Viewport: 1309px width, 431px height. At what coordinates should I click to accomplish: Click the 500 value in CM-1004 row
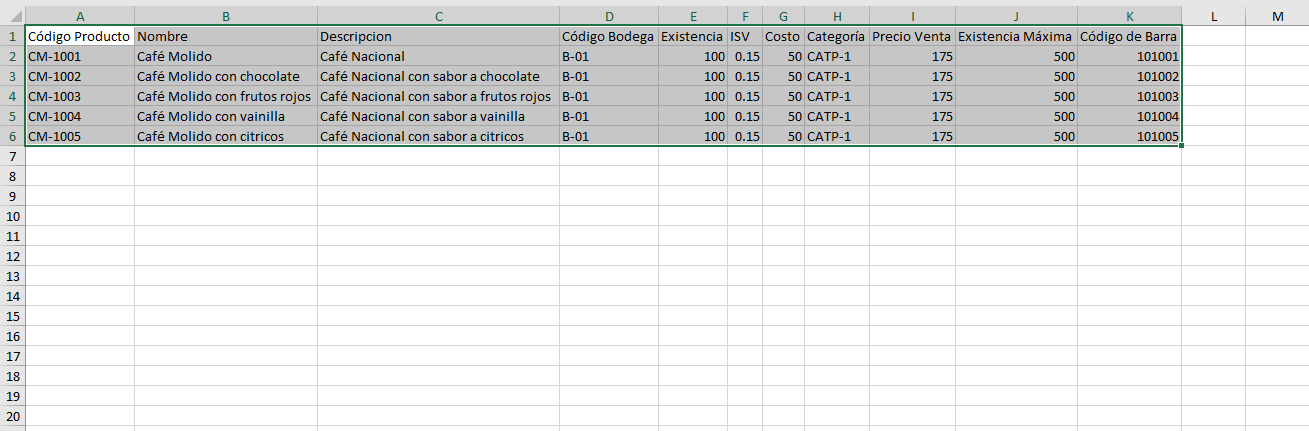[x=1016, y=116]
